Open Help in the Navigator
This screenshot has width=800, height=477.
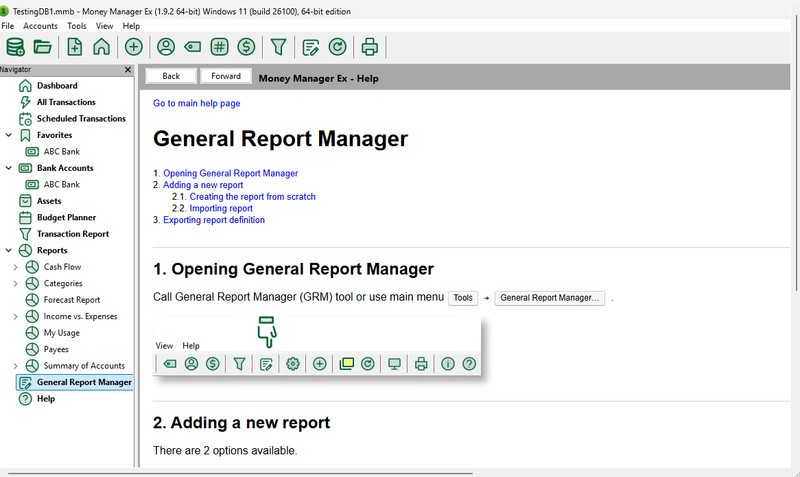point(46,399)
